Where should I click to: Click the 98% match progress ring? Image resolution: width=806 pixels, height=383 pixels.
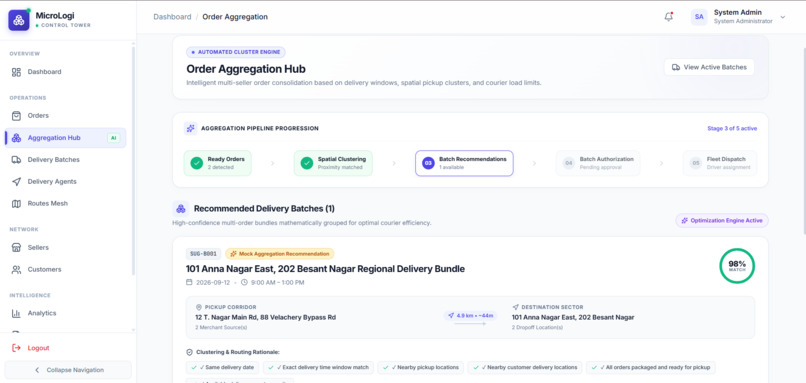click(x=737, y=266)
